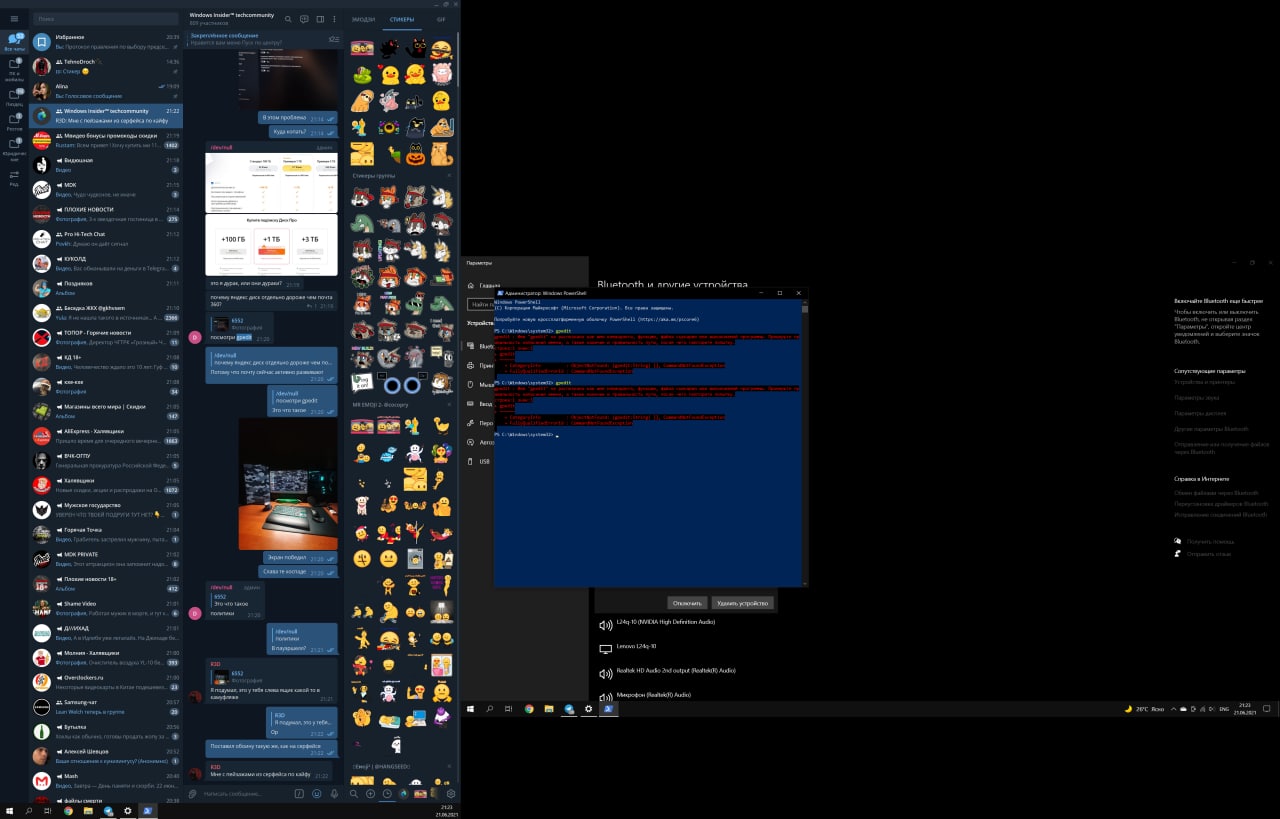Search inside the Windows Insider chat
Image resolution: width=1280 pixels, height=819 pixels.
[x=288, y=19]
